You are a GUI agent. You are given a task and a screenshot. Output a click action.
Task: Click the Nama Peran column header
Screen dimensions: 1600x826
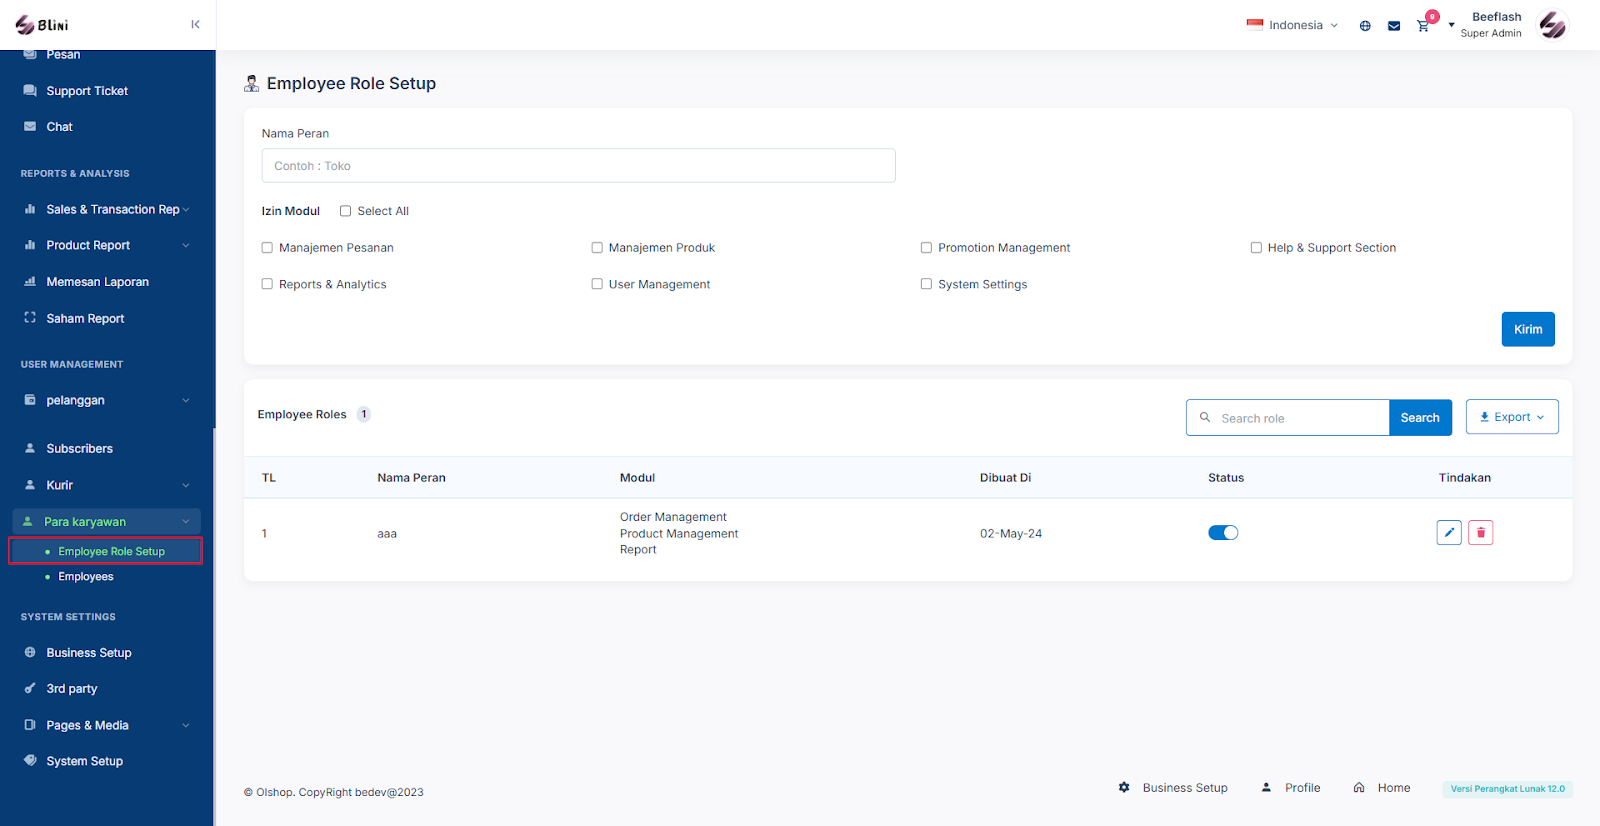tap(411, 478)
